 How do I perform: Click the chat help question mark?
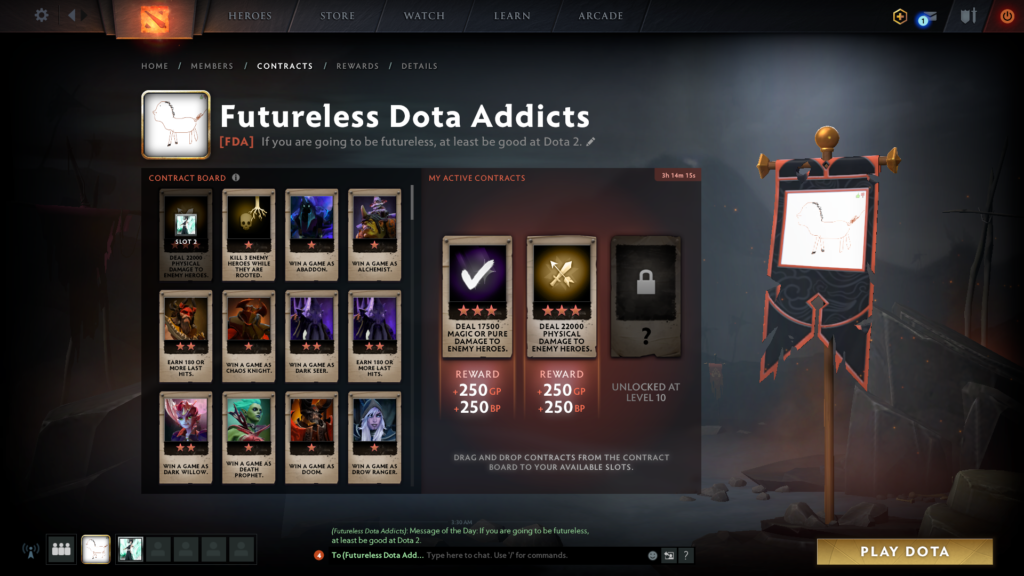pyautogui.click(x=686, y=555)
